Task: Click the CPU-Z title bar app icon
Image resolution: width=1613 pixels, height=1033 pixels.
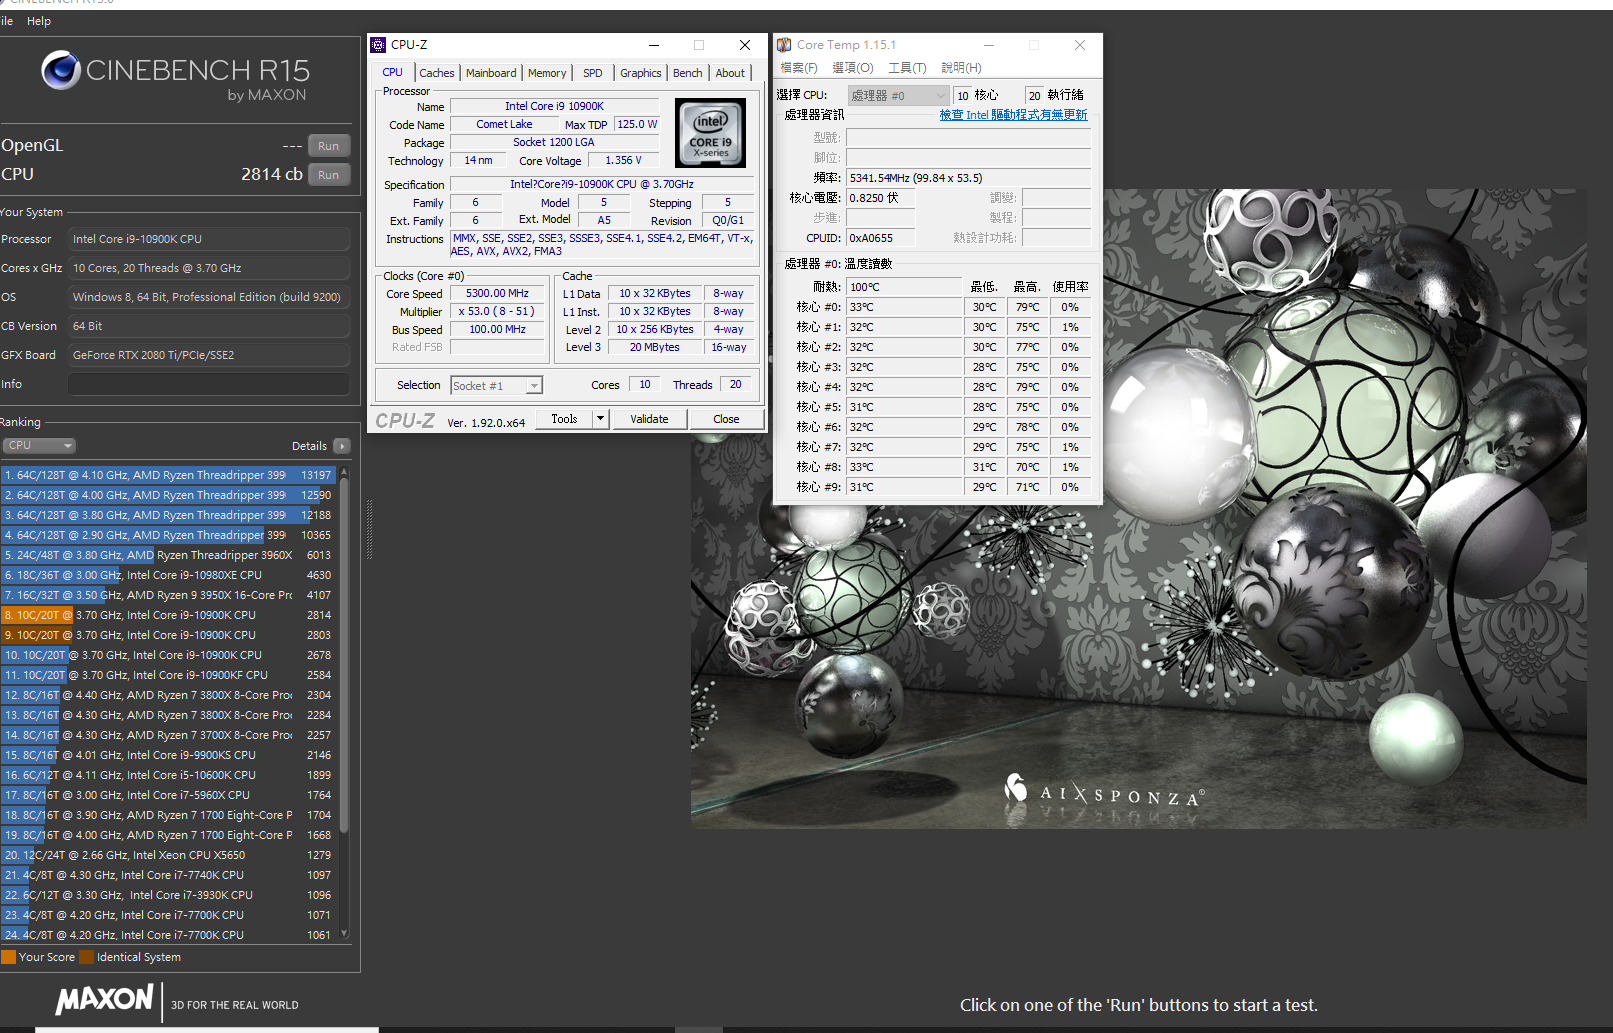Action: click(378, 45)
